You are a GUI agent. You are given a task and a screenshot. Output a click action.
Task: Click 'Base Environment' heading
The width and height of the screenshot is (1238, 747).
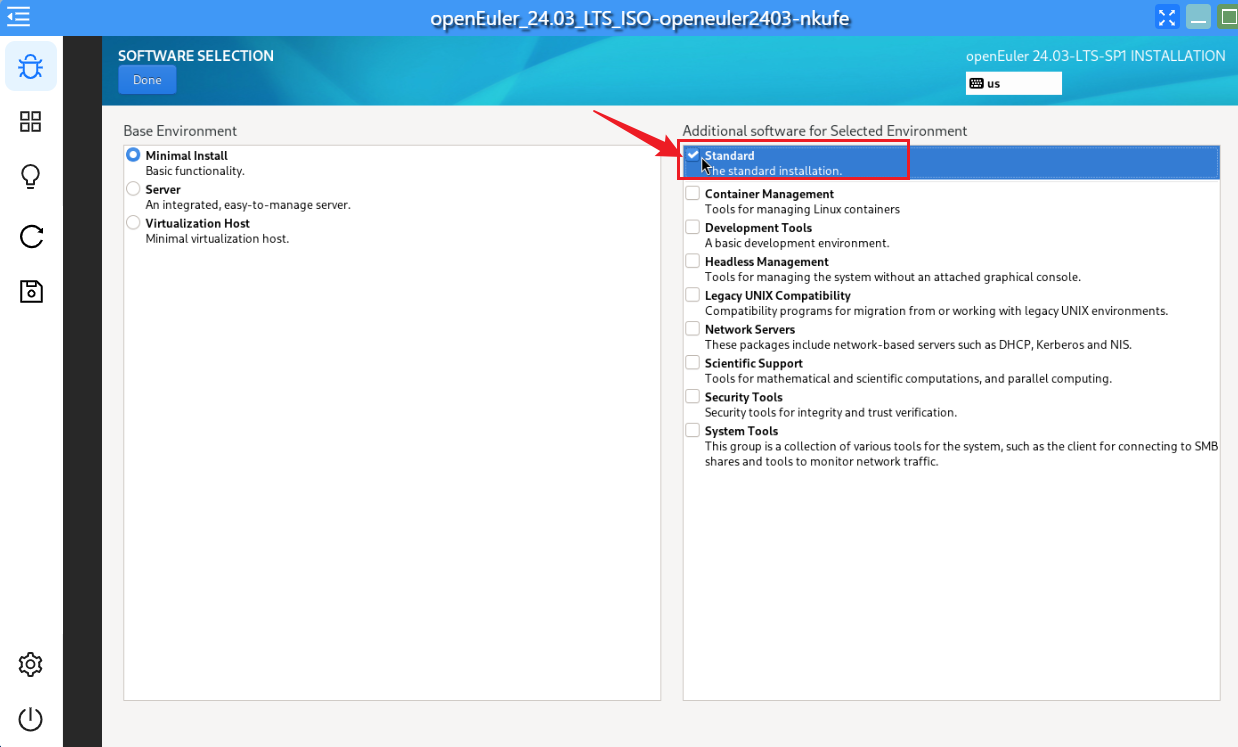(x=180, y=131)
